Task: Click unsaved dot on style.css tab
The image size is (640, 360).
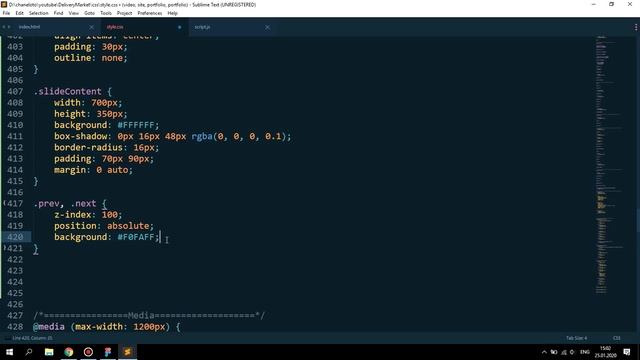Action: pyautogui.click(x=179, y=27)
